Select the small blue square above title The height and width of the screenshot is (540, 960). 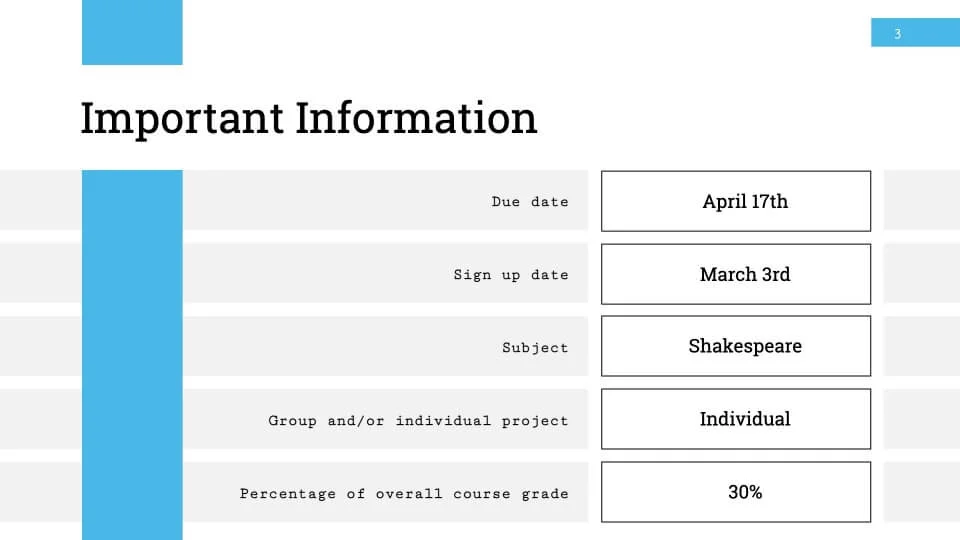(x=132, y=32)
